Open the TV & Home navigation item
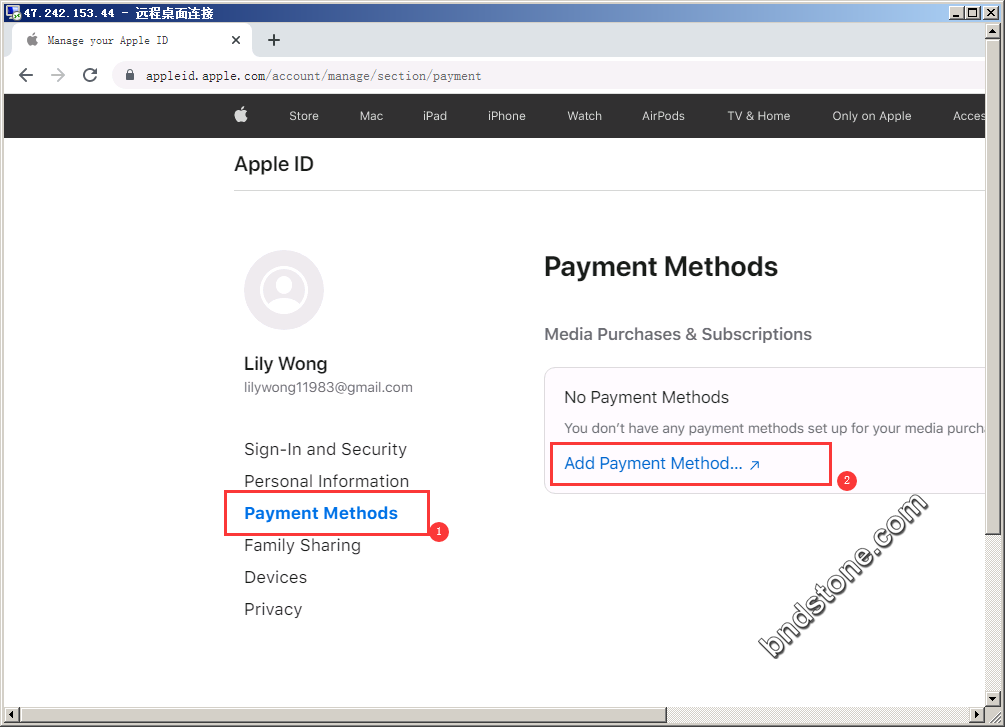1005x727 pixels. (758, 116)
